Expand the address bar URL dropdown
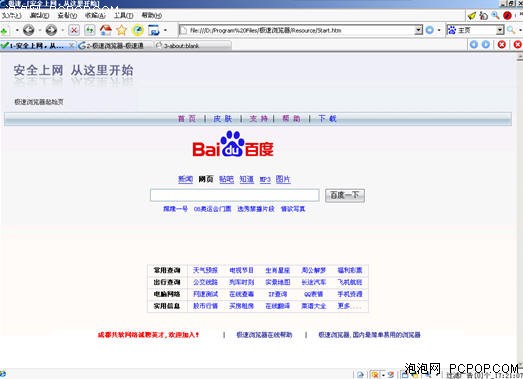The image size is (523, 379). [419, 30]
